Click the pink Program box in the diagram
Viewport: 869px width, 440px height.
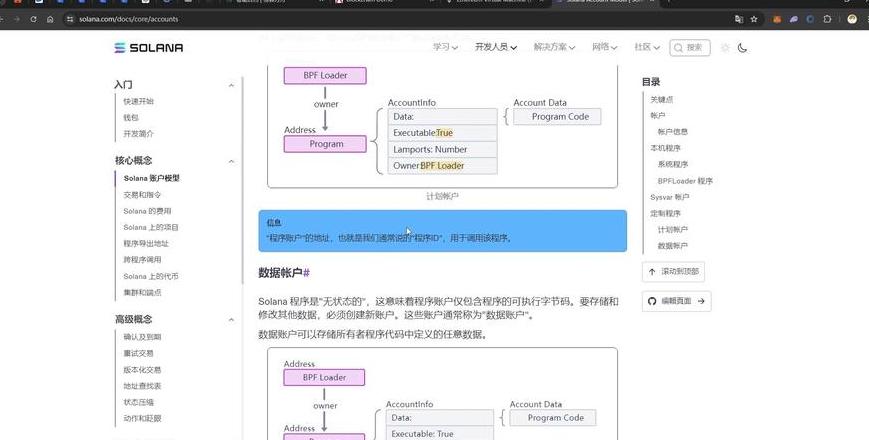[x=325, y=144]
